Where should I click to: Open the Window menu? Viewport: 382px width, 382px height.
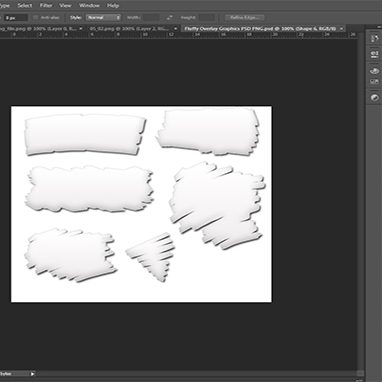(89, 5)
